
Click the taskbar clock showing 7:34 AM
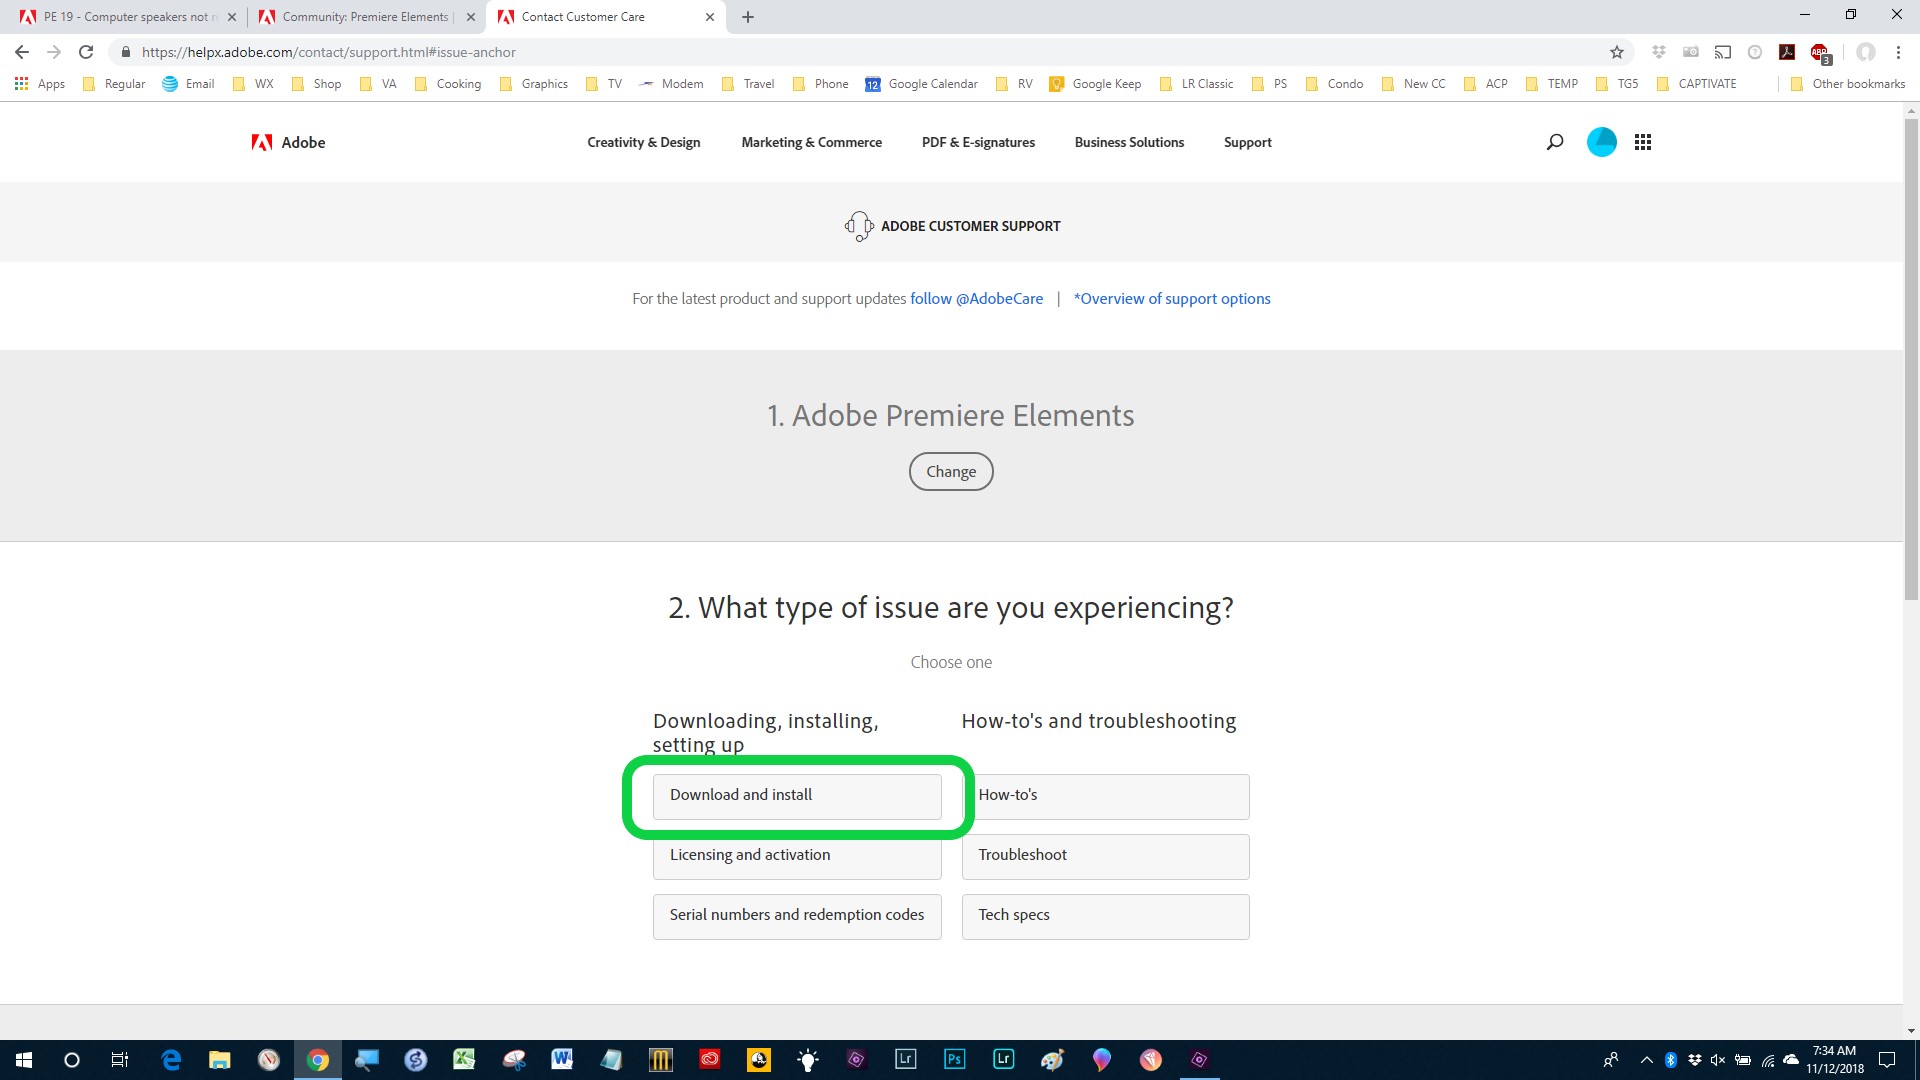tap(1834, 1060)
